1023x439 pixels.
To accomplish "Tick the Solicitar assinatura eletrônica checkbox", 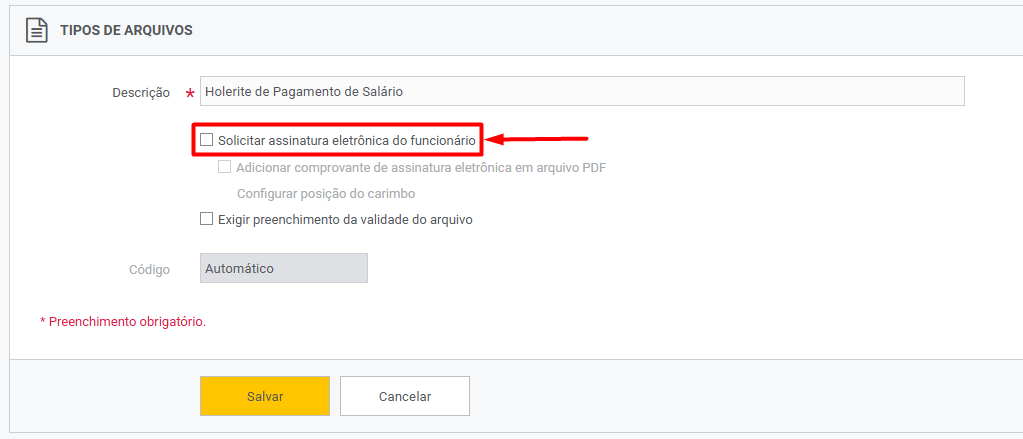I will click(x=206, y=139).
